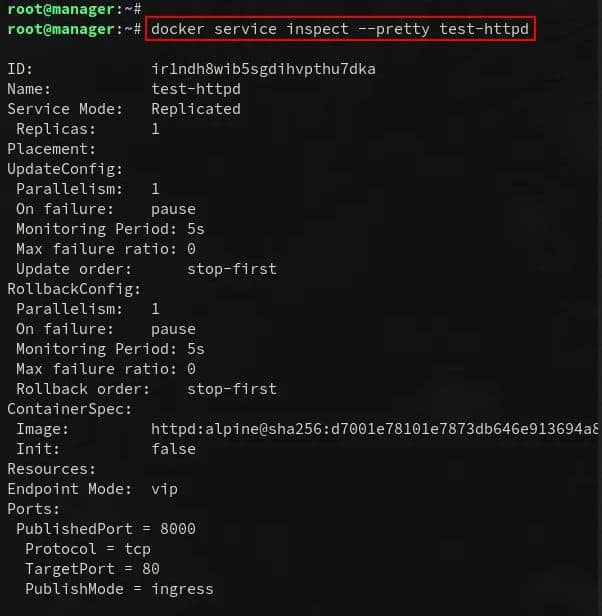The image size is (602, 616).
Task: Select the TargetPort = 80 line
Action: click(92, 569)
